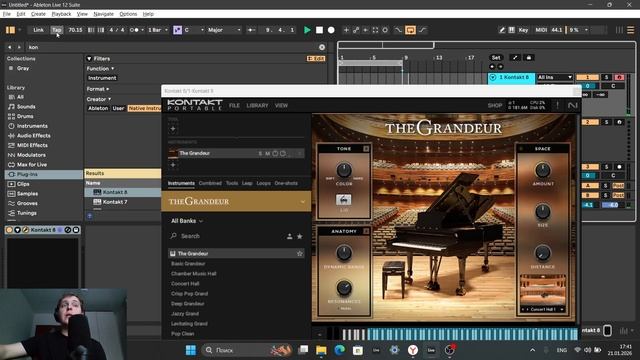Open the All Banks dropdown in Kontakt
640x360 pixels.
point(187,221)
